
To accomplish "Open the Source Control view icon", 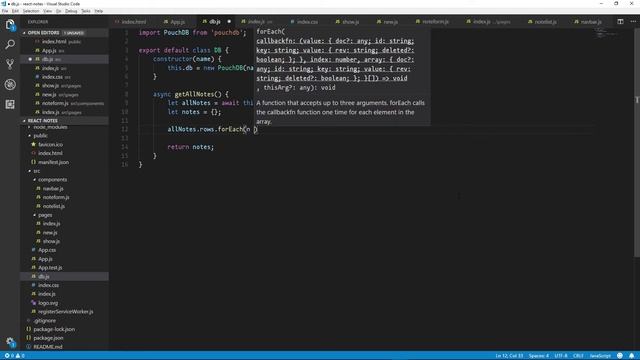I will click(x=10, y=64).
